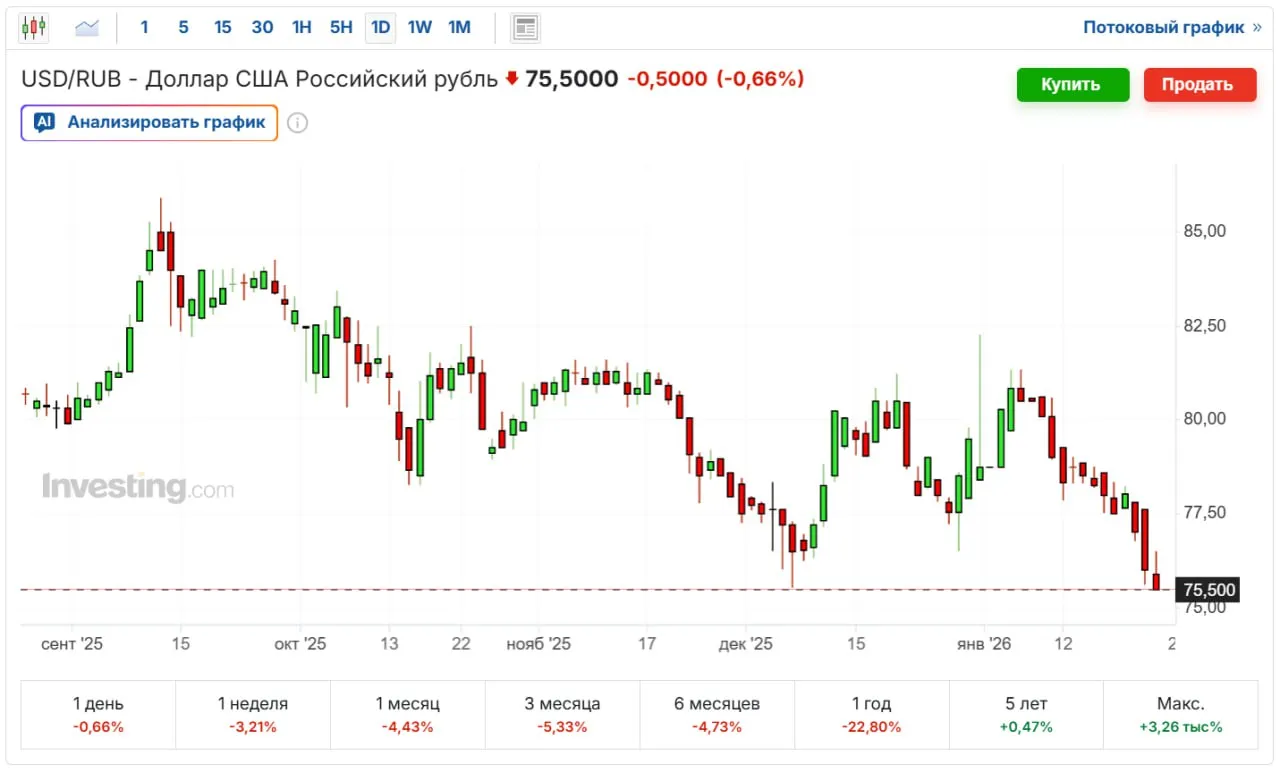
Task: Switch to the 1H interval
Action: pos(301,28)
